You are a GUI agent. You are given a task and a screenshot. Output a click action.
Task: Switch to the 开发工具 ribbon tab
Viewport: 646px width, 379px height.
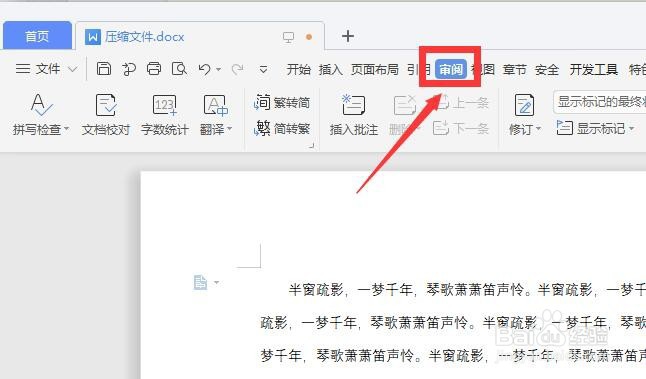[594, 69]
